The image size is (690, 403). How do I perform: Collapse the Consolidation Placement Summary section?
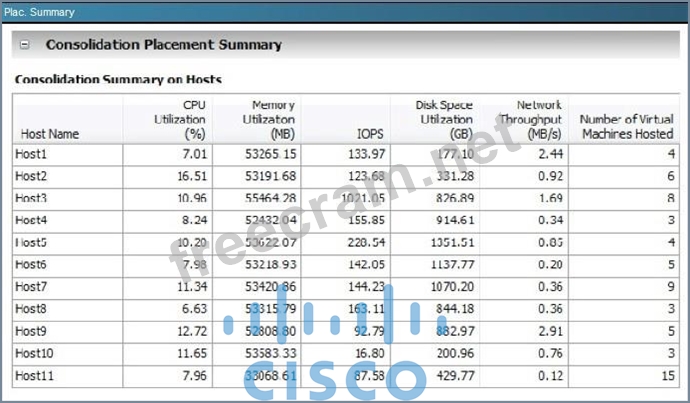[x=26, y=45]
